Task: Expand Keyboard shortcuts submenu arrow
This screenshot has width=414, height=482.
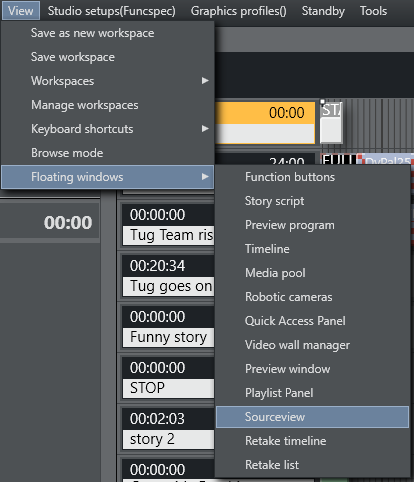Action: (205, 129)
